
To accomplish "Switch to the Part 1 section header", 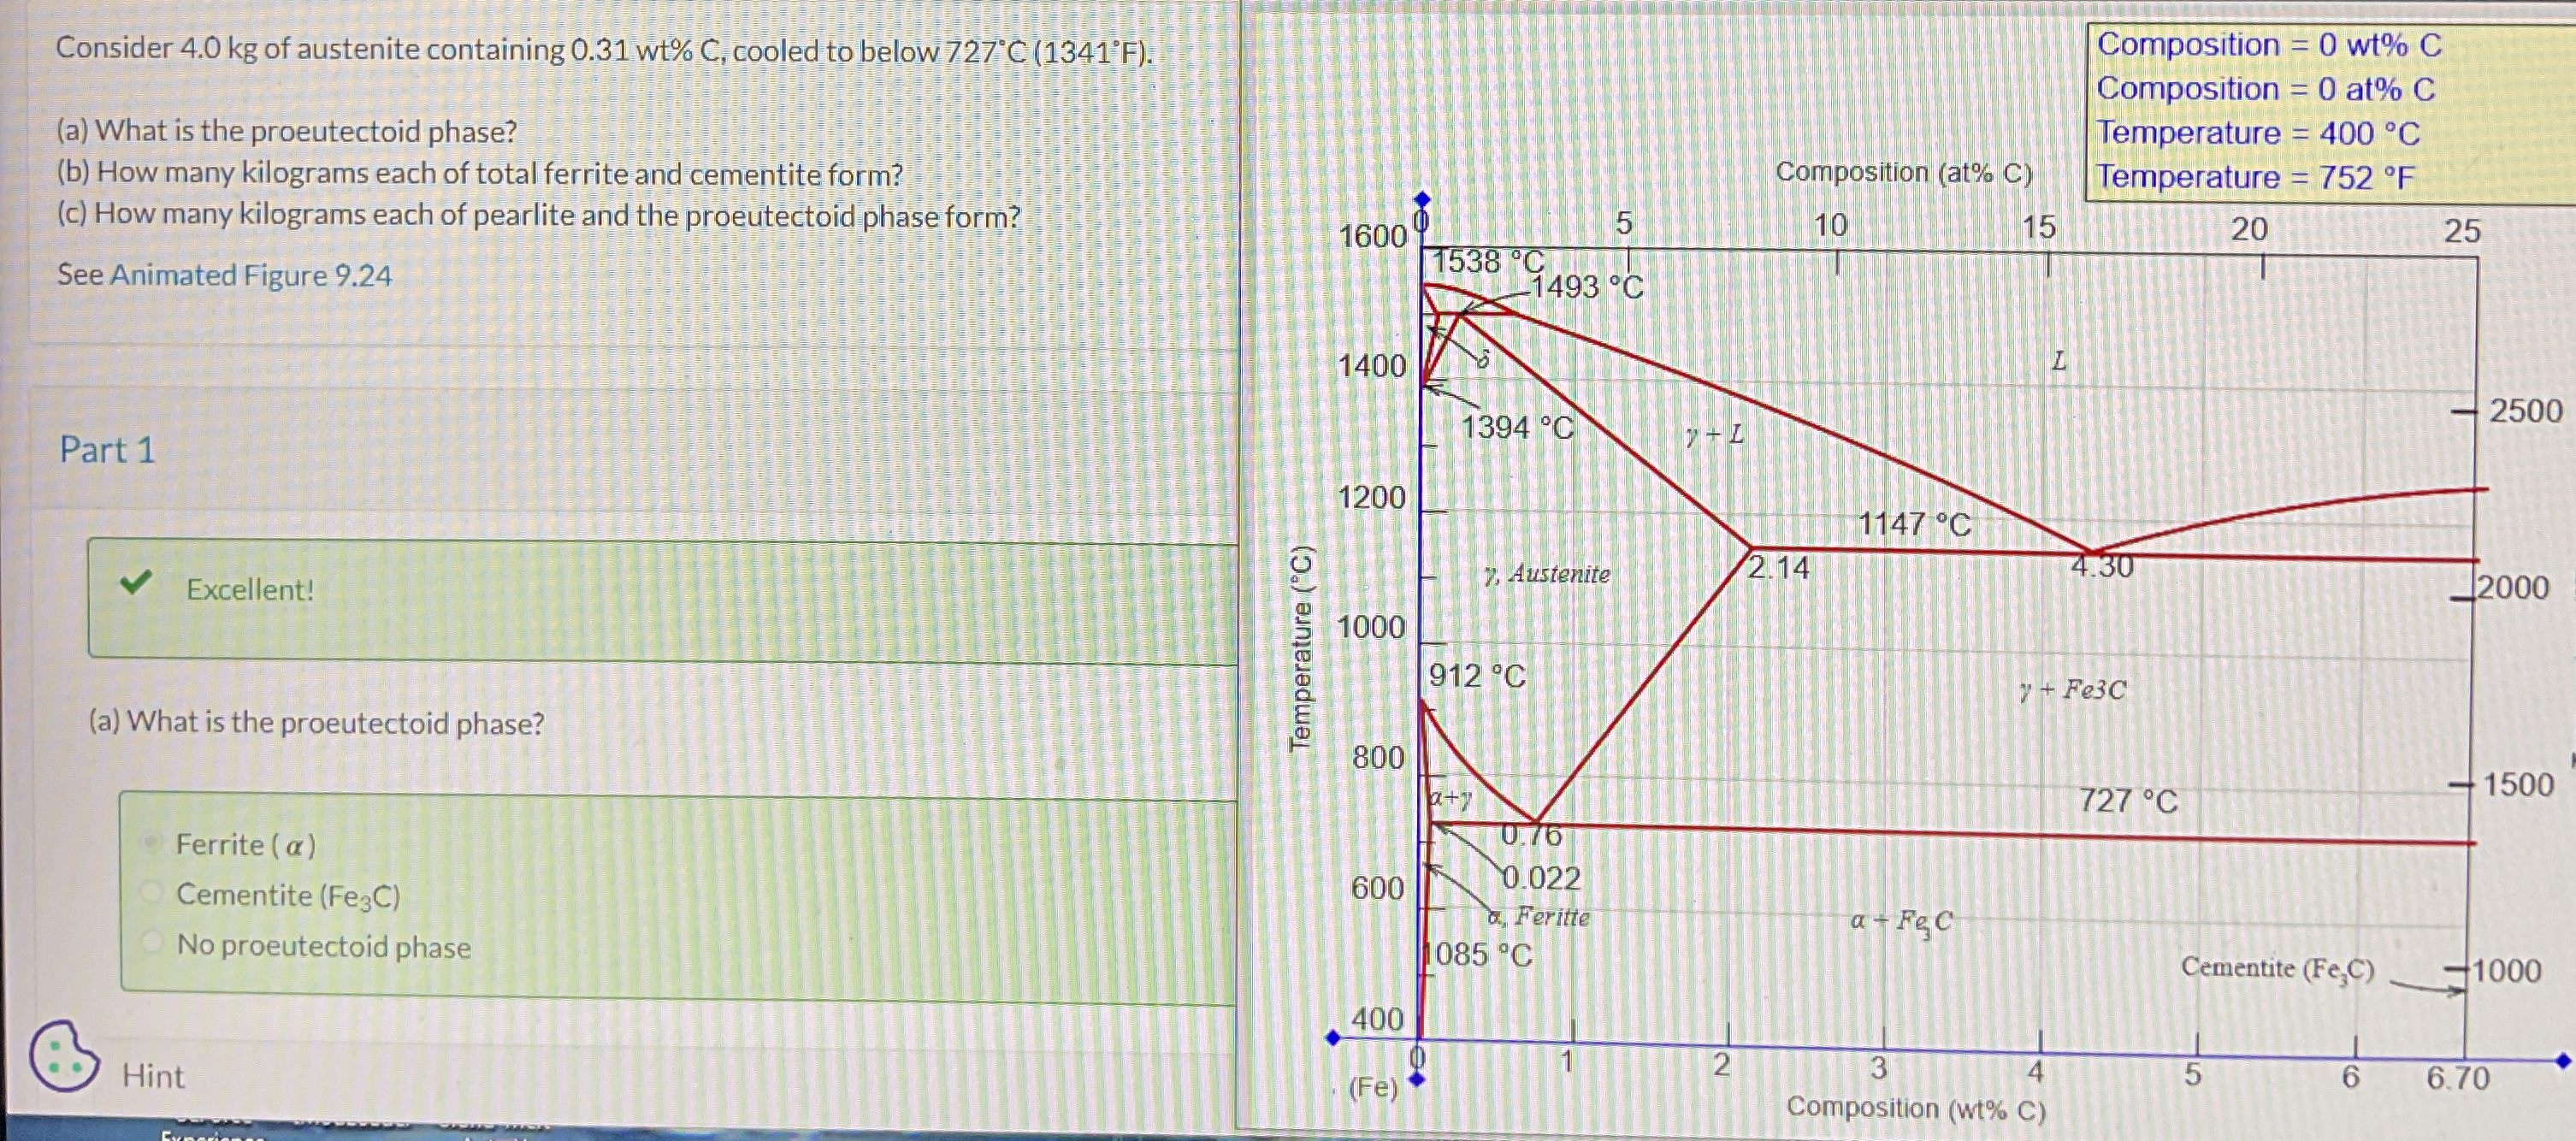I will pyautogui.click(x=105, y=451).
